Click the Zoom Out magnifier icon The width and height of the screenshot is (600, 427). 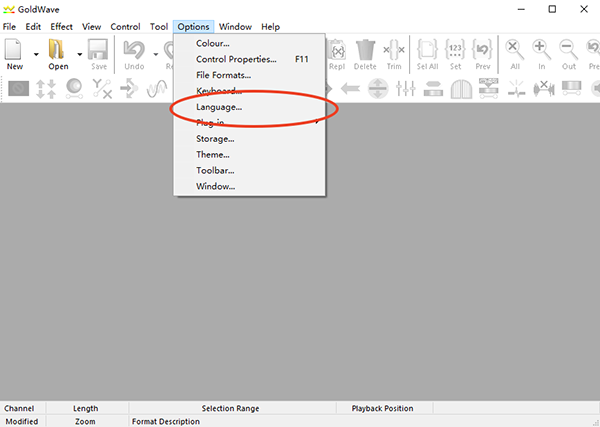tap(568, 50)
